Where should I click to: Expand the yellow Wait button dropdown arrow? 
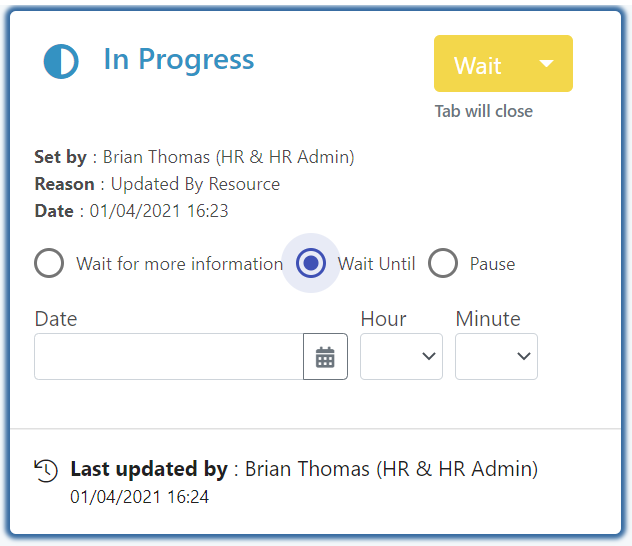pos(546,64)
